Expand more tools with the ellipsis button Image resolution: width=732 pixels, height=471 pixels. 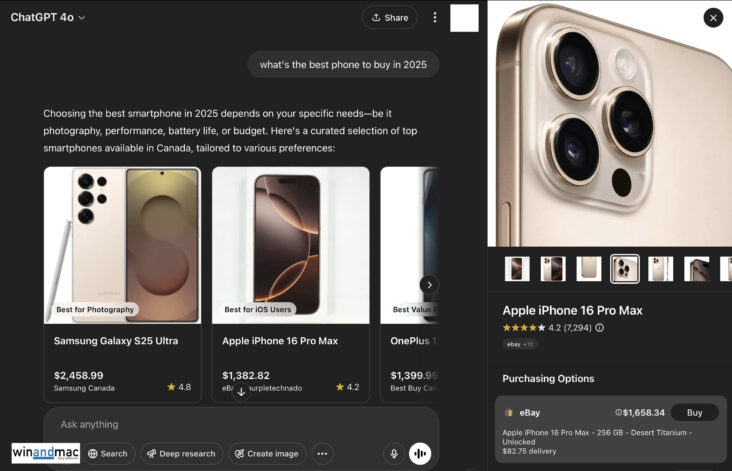pyautogui.click(x=322, y=453)
